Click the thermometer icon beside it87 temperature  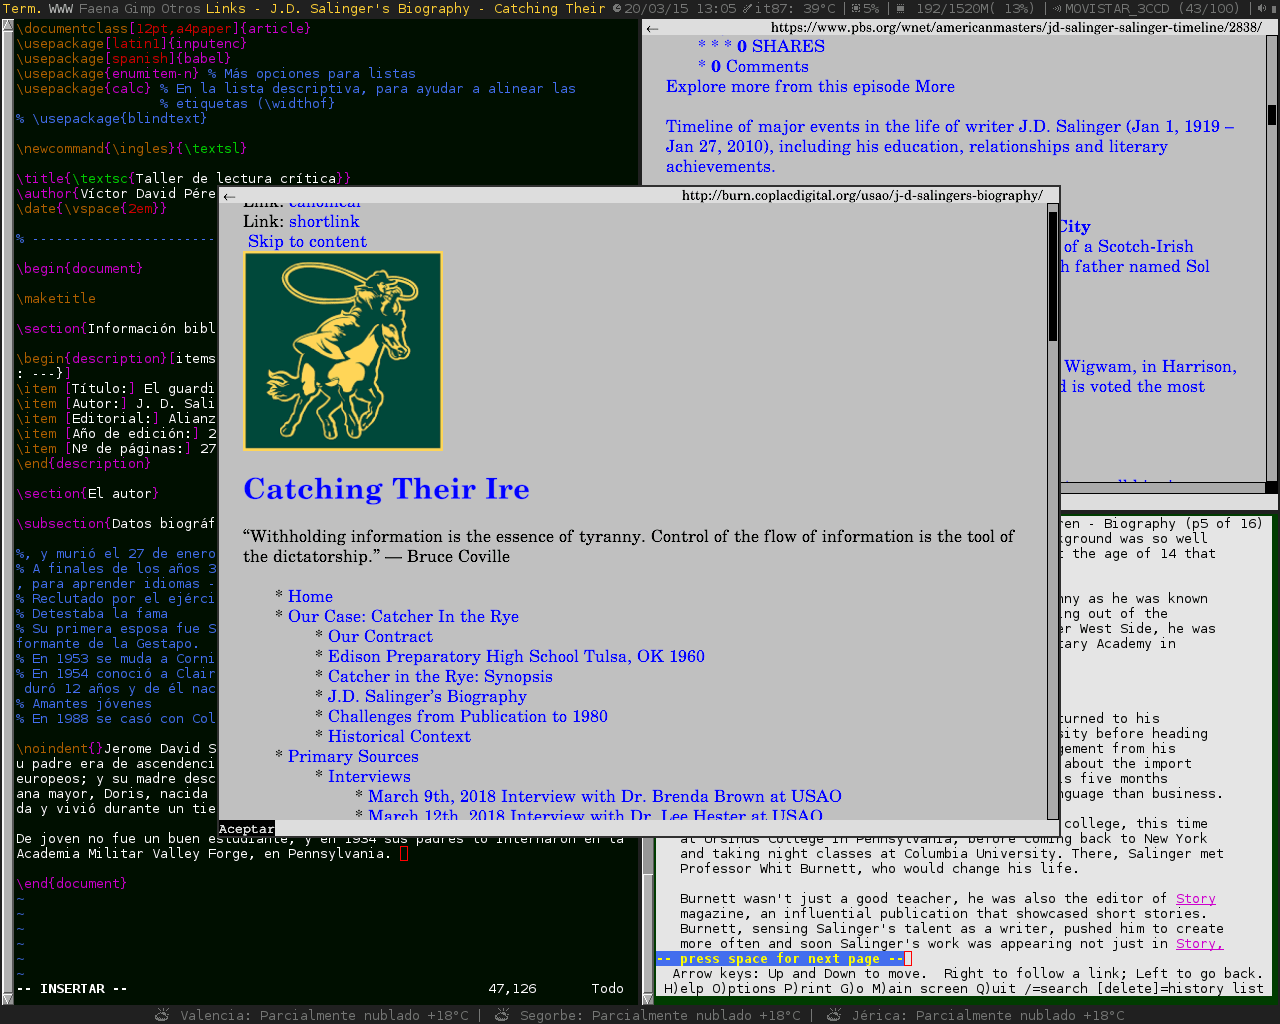[747, 8]
